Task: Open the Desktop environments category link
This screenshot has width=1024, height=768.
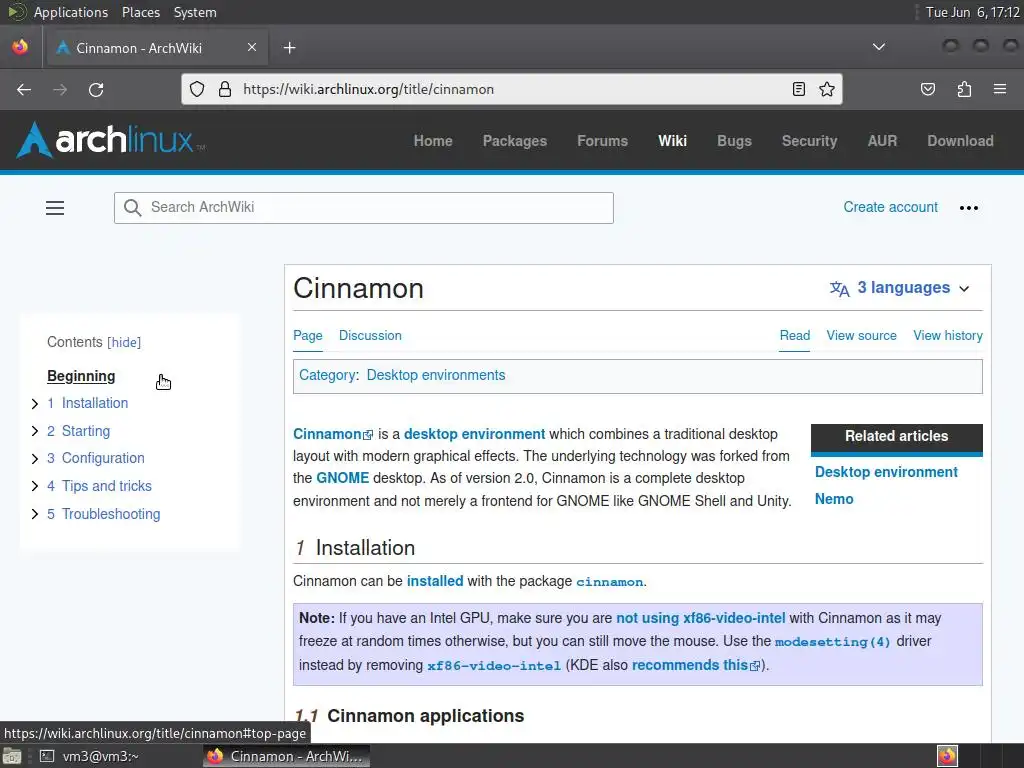Action: point(436,376)
